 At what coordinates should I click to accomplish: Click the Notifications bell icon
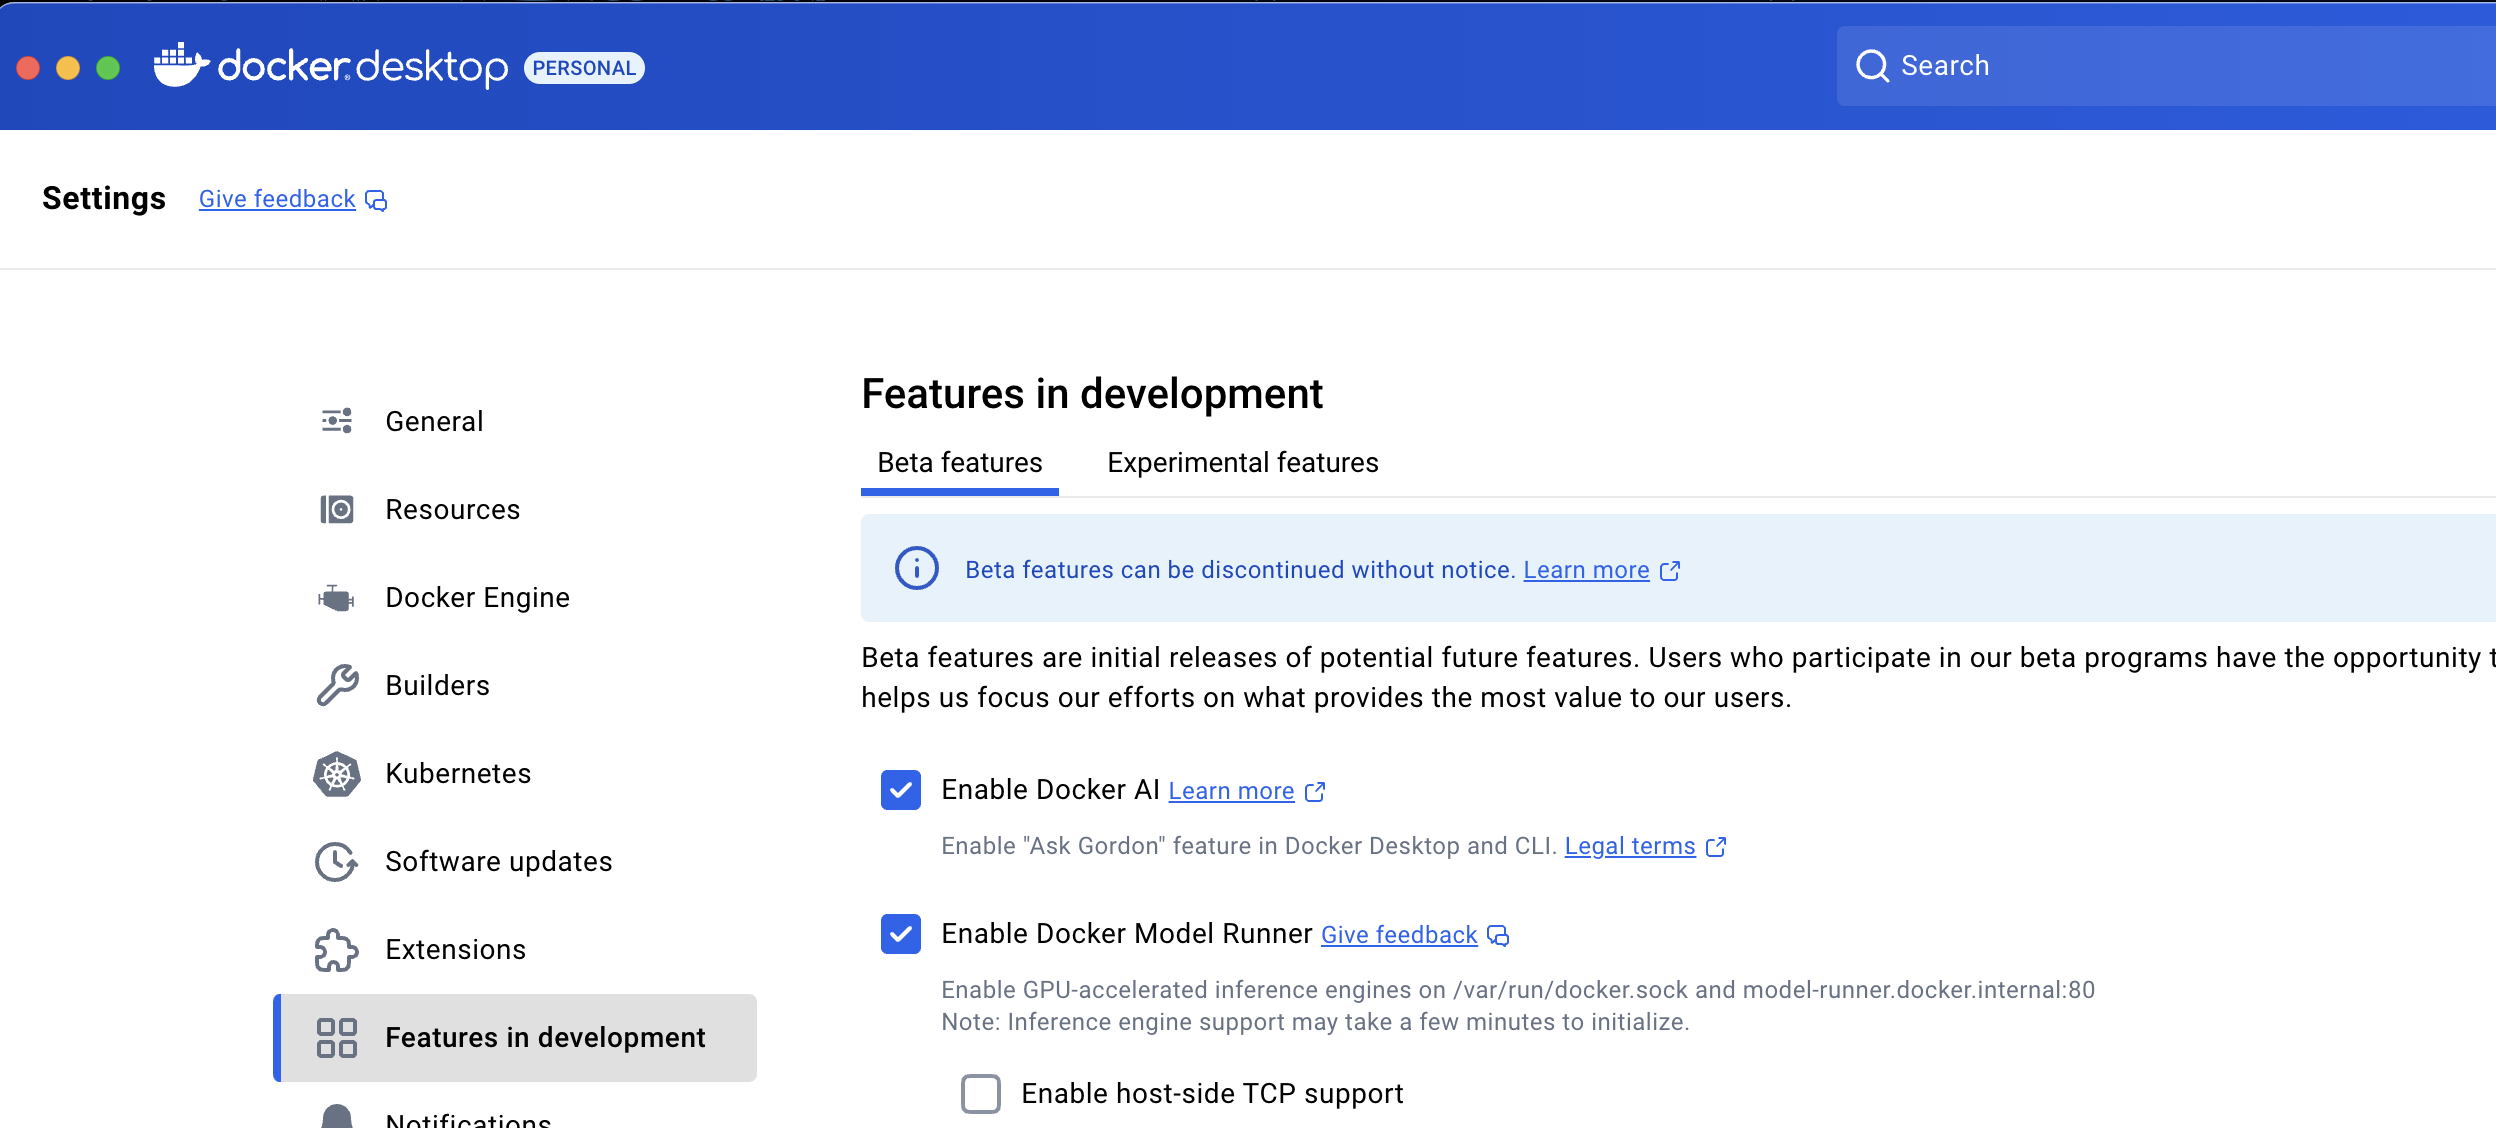pos(337,1116)
